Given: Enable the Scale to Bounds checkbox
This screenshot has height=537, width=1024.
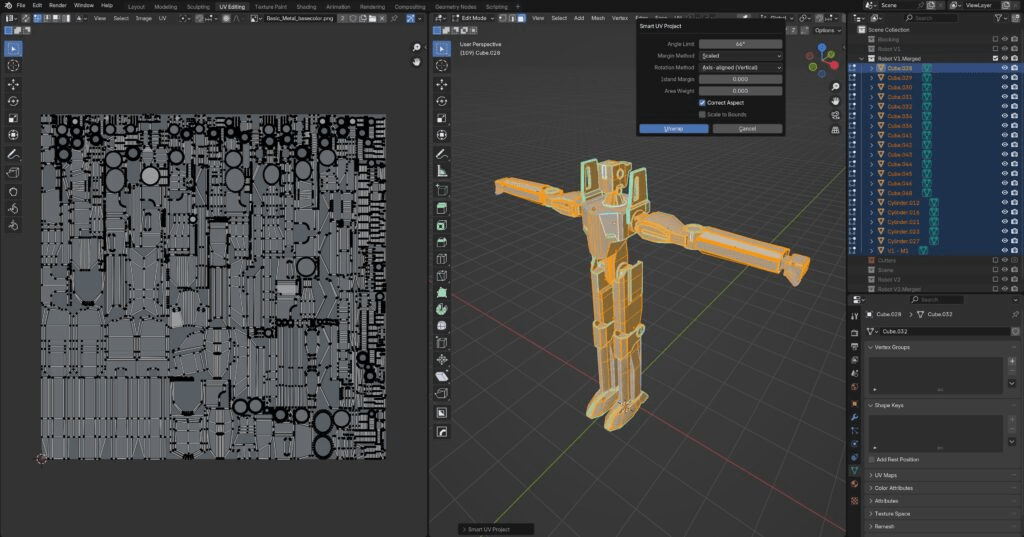Looking at the screenshot, I should tap(702, 114).
